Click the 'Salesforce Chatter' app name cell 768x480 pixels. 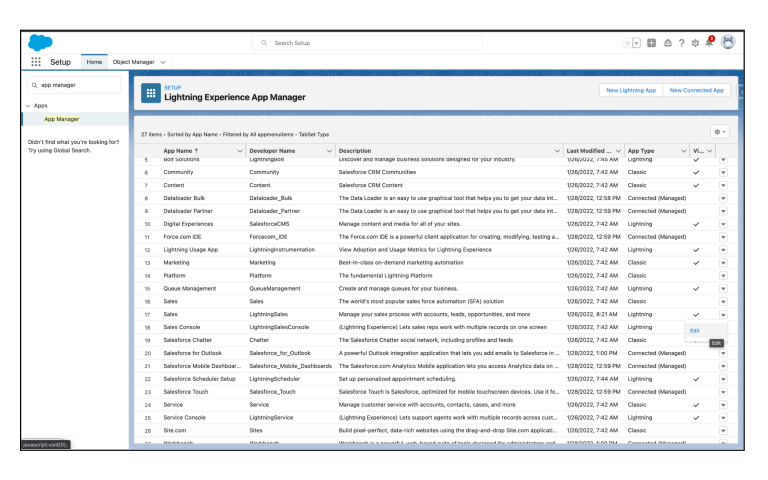188,340
